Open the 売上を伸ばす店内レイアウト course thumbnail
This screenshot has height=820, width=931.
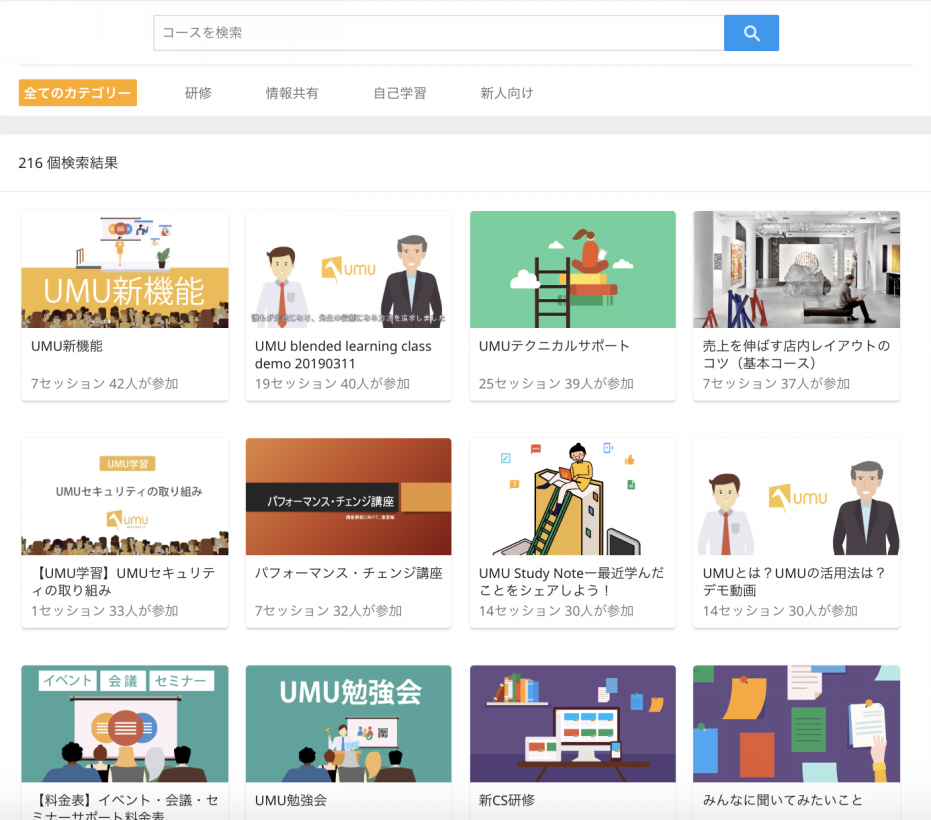796,269
